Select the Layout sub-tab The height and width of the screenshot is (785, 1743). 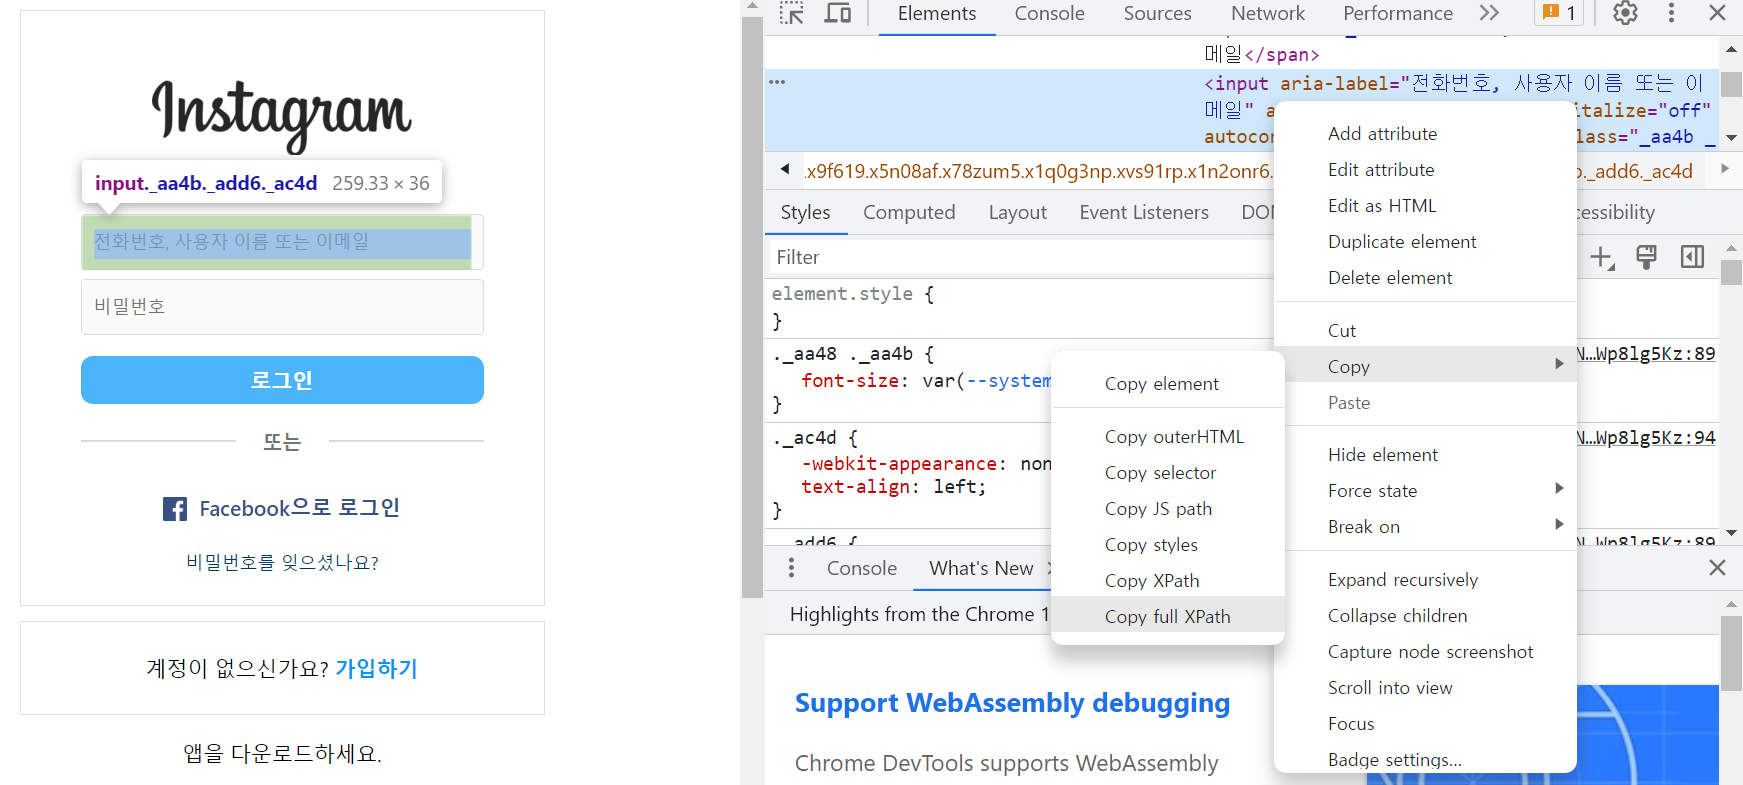click(1017, 212)
